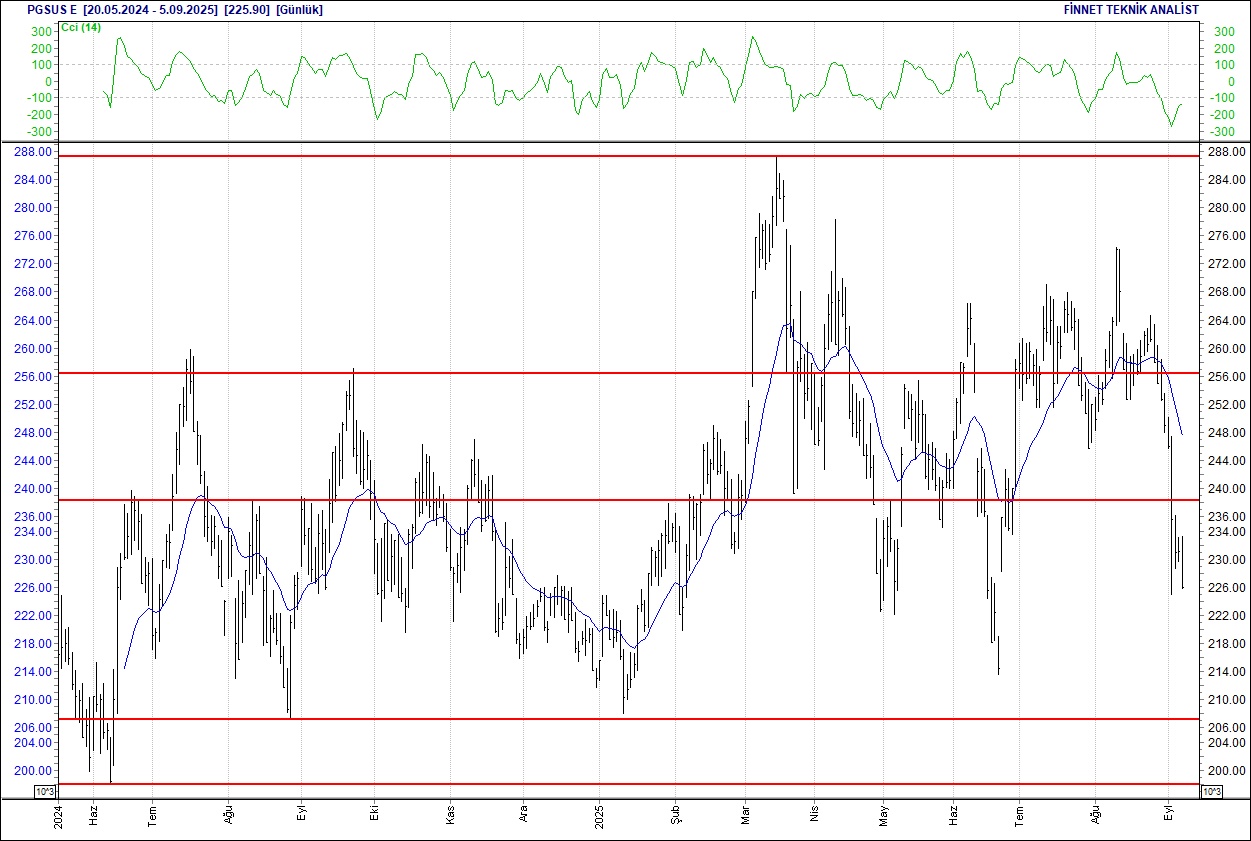1251x841 pixels.
Task: Select the Cci (14) indicator label
Action: coord(83,27)
